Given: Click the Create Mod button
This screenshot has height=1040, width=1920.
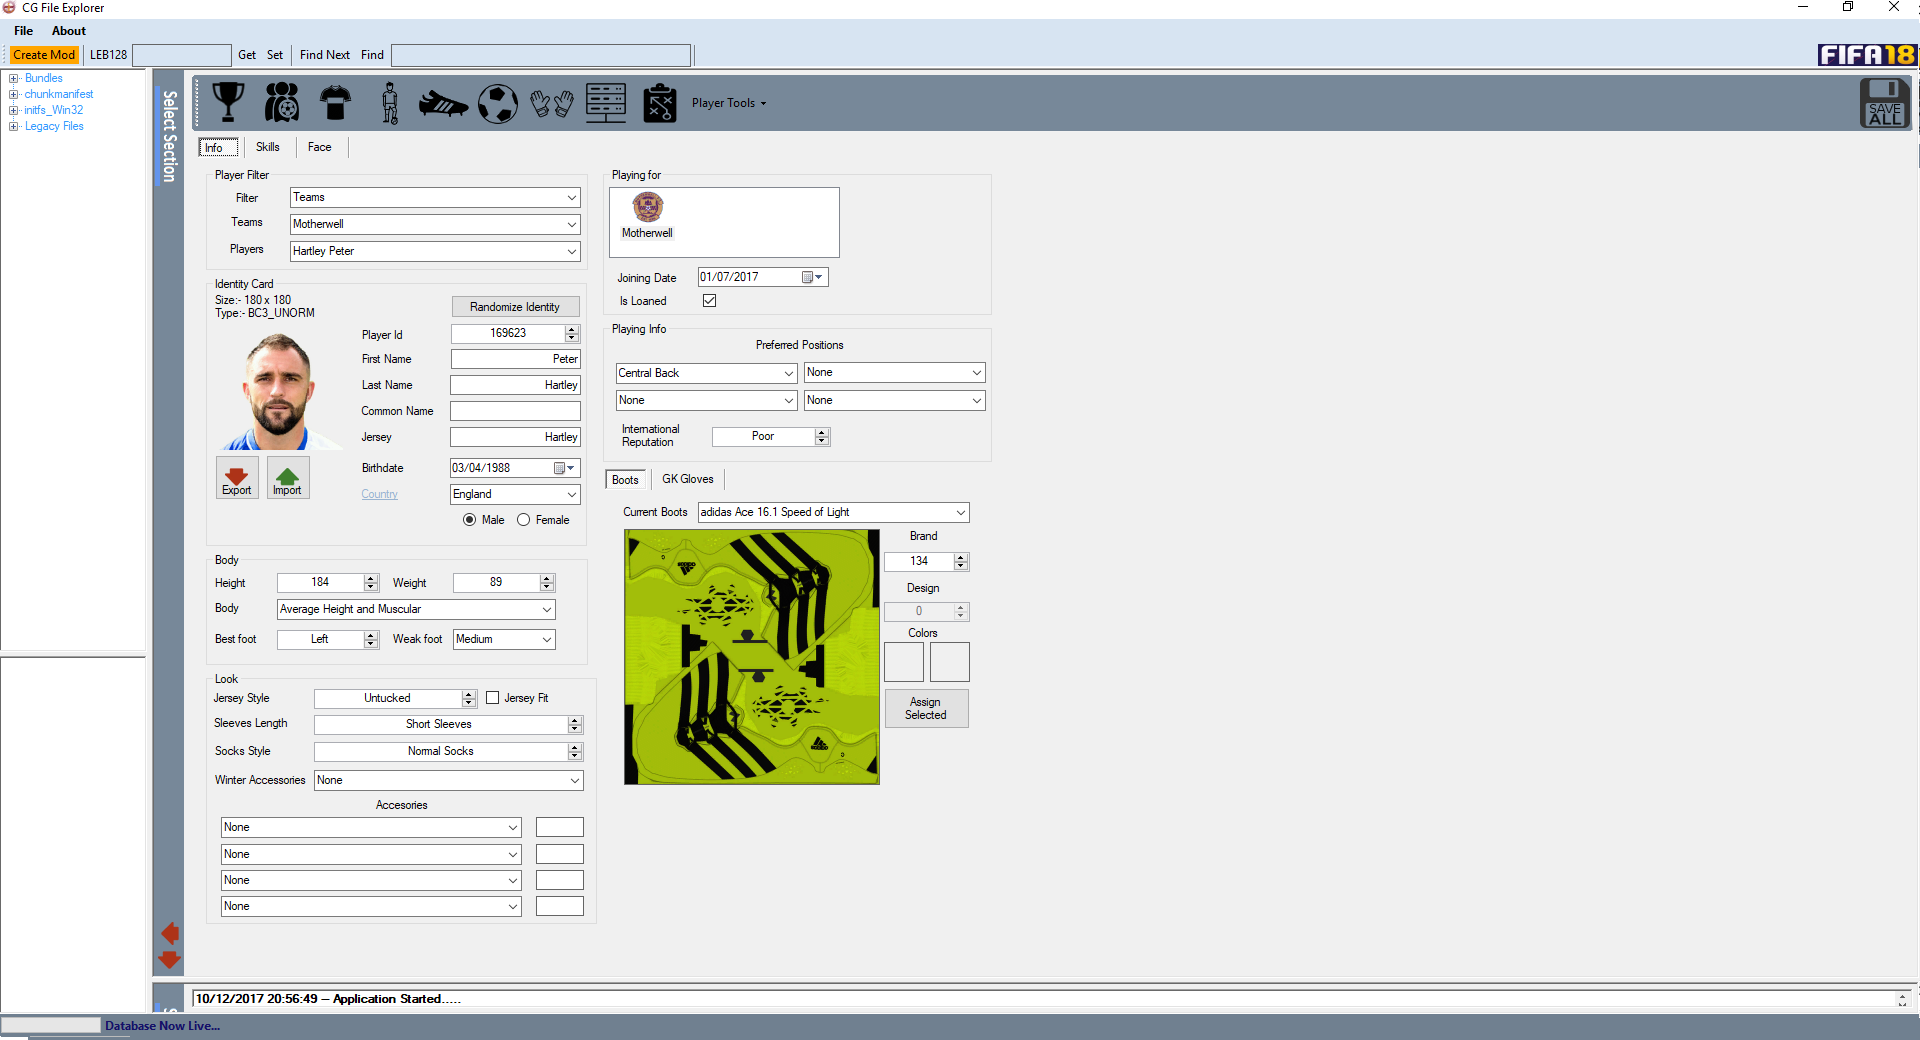Looking at the screenshot, I should click(x=44, y=55).
